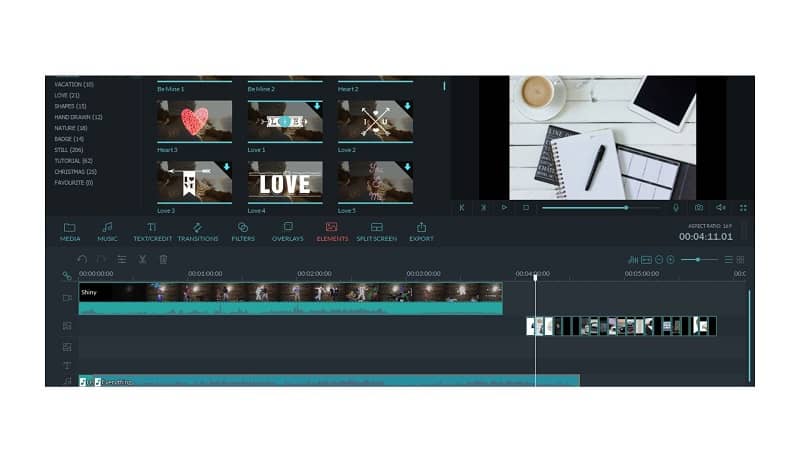800x450 pixels.
Task: Open the OVERLAYS tab
Action: (288, 232)
